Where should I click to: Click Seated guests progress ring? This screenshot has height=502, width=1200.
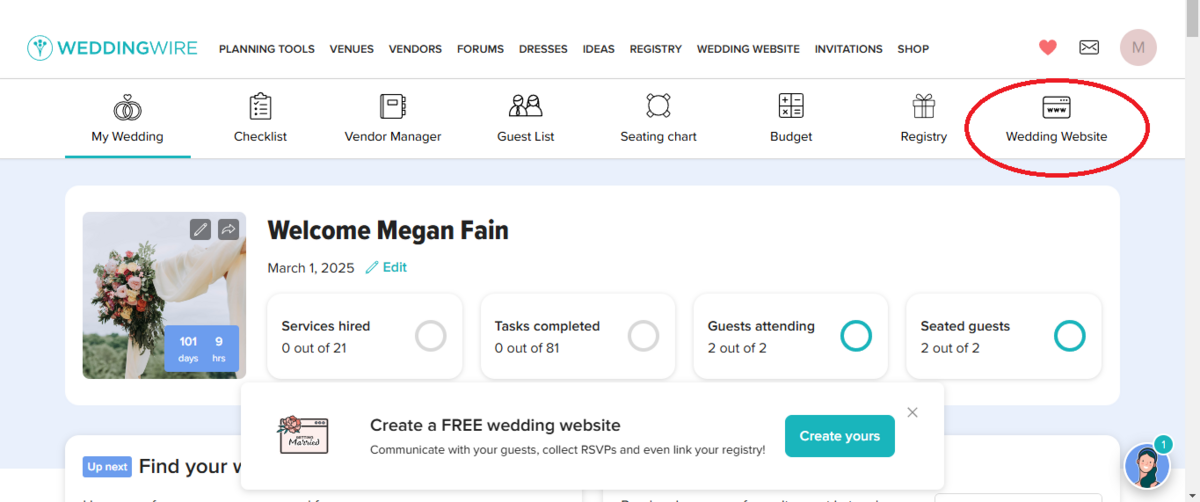[x=1070, y=337]
